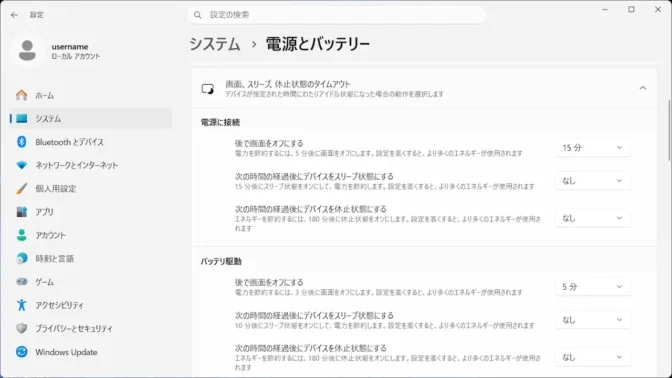Click the vertical scrollbar thumb

(669, 131)
